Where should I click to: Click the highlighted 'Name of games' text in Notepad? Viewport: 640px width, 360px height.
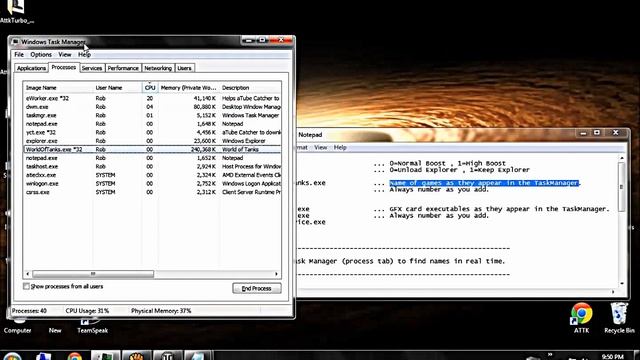point(484,183)
